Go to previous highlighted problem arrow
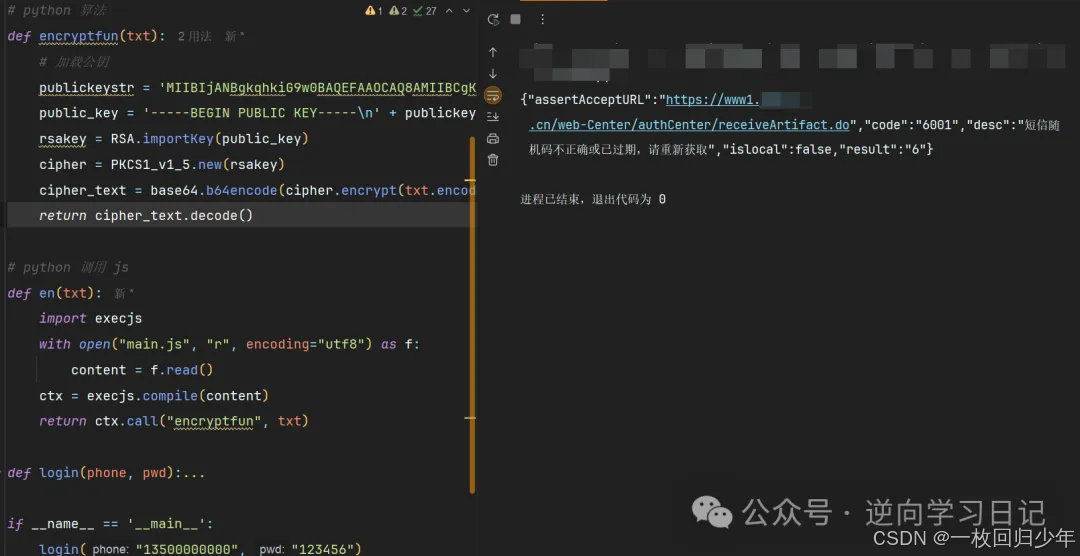 pos(450,11)
